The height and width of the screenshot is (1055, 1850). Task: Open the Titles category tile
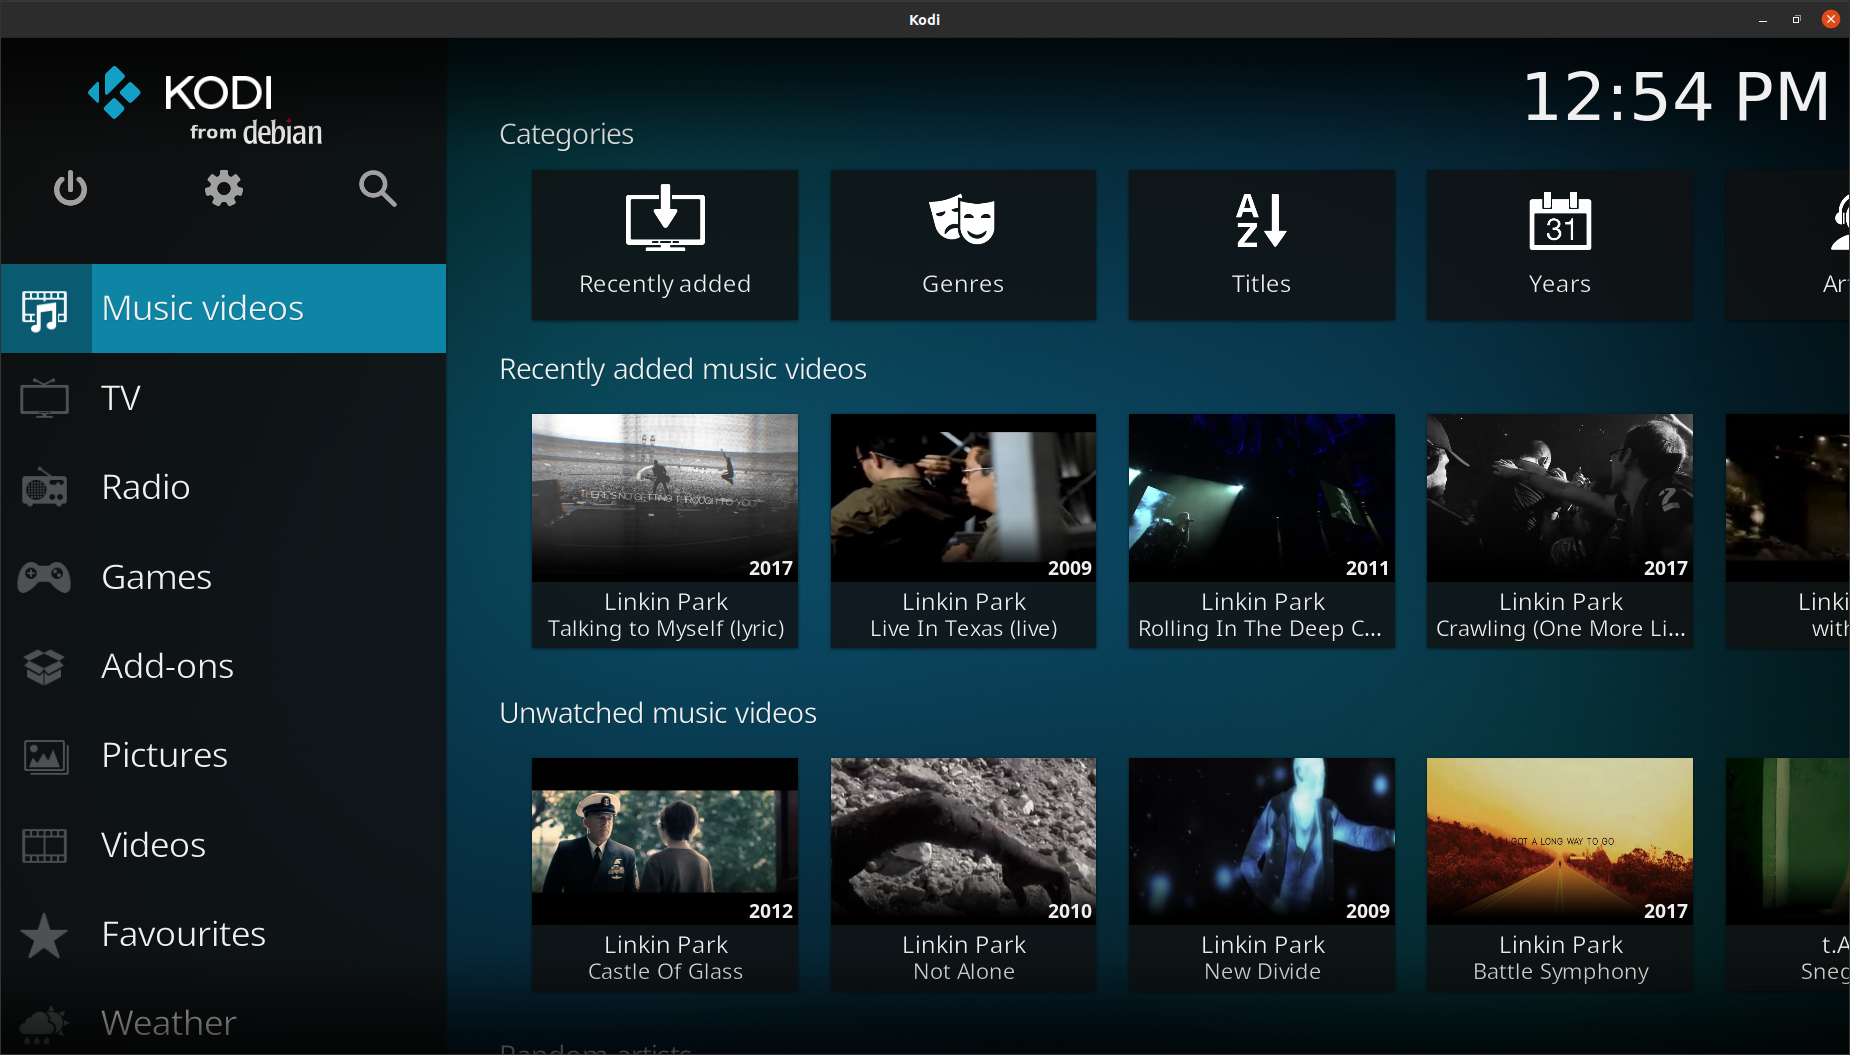(1261, 245)
